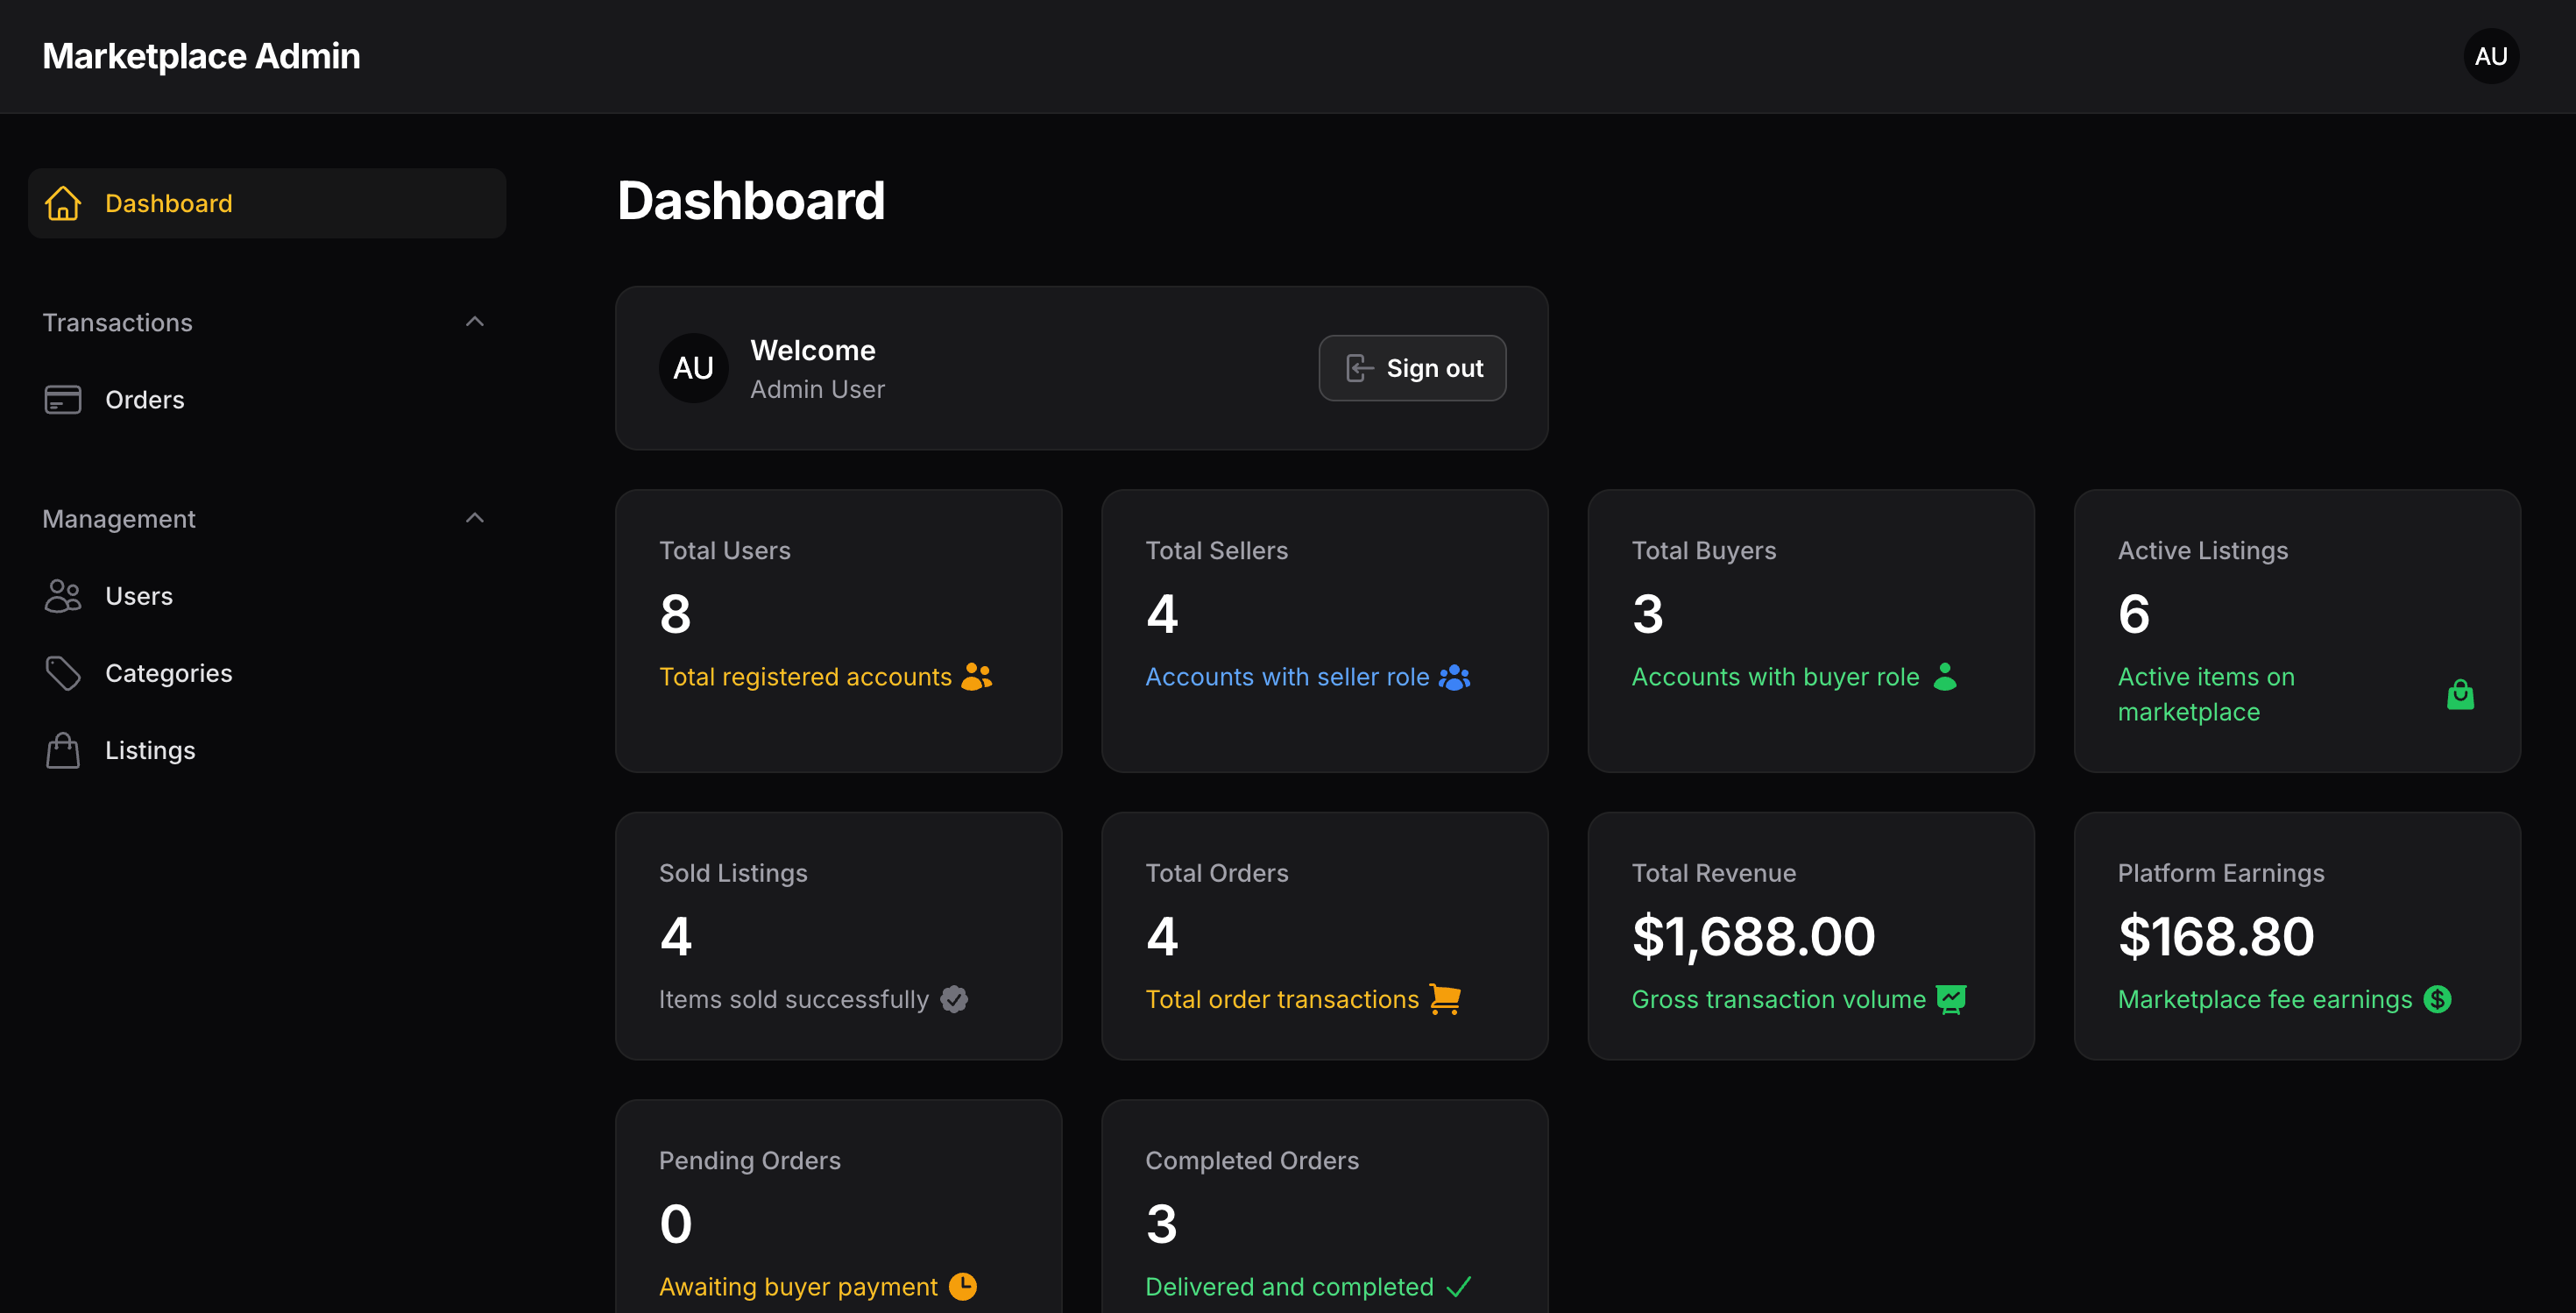Click 'Items sold successfully' text
The height and width of the screenshot is (1313, 2576).
point(793,999)
